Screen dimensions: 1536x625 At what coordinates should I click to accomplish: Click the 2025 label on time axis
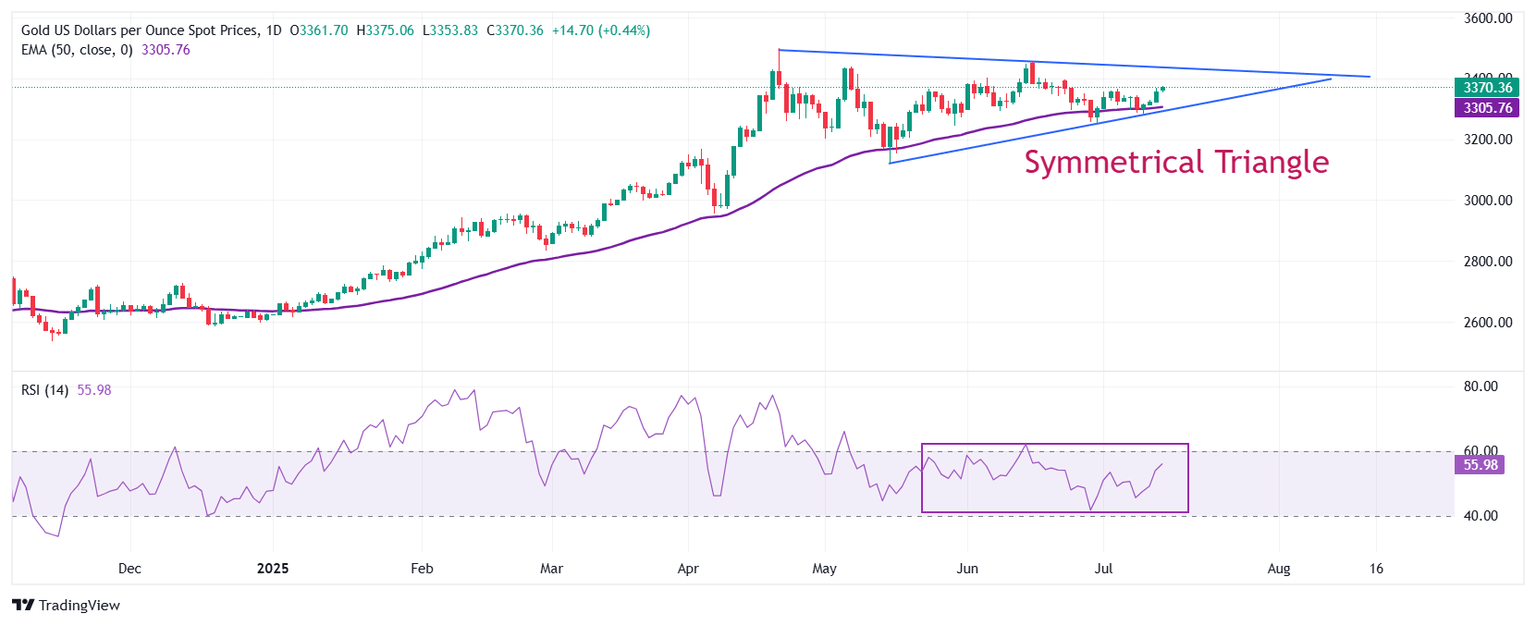[x=272, y=568]
